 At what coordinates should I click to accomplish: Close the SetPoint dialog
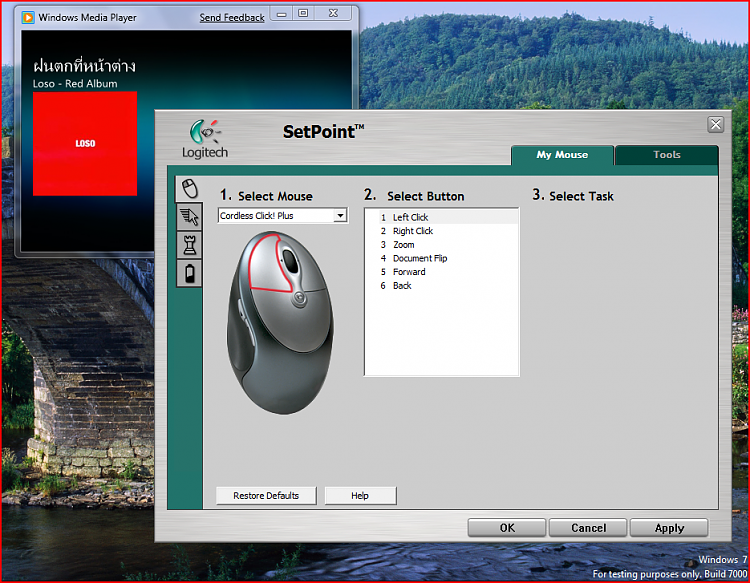716,125
